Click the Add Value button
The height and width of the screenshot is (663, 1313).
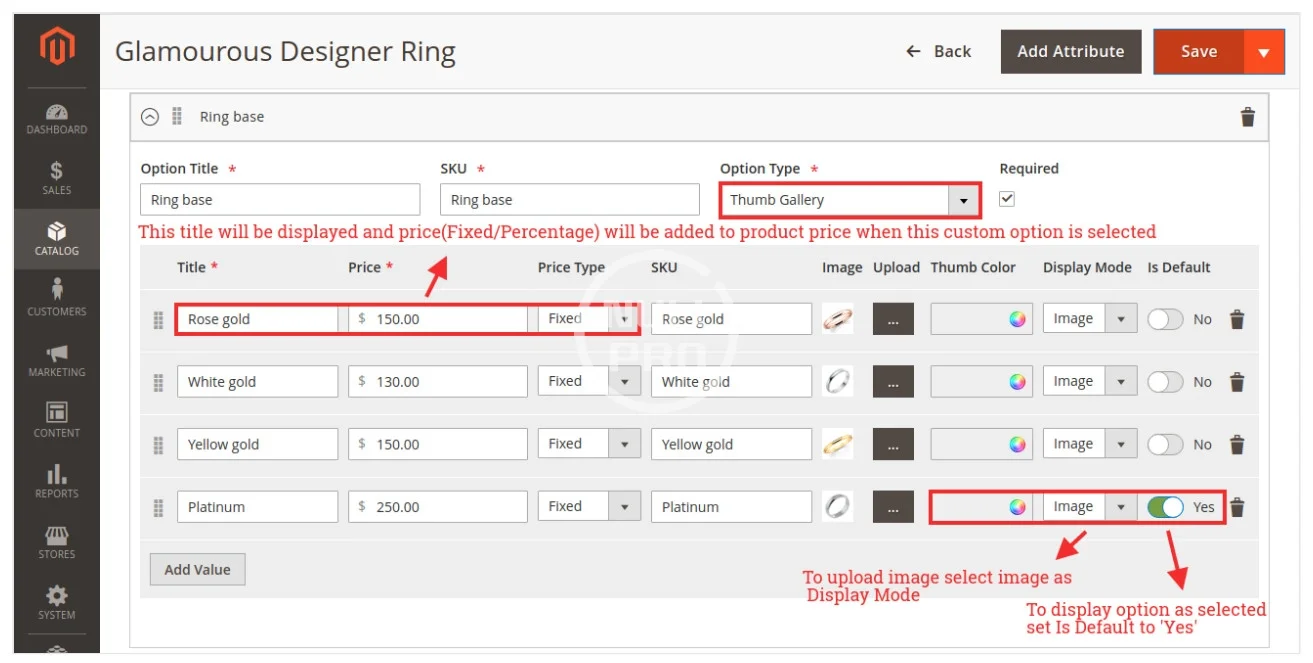point(197,570)
